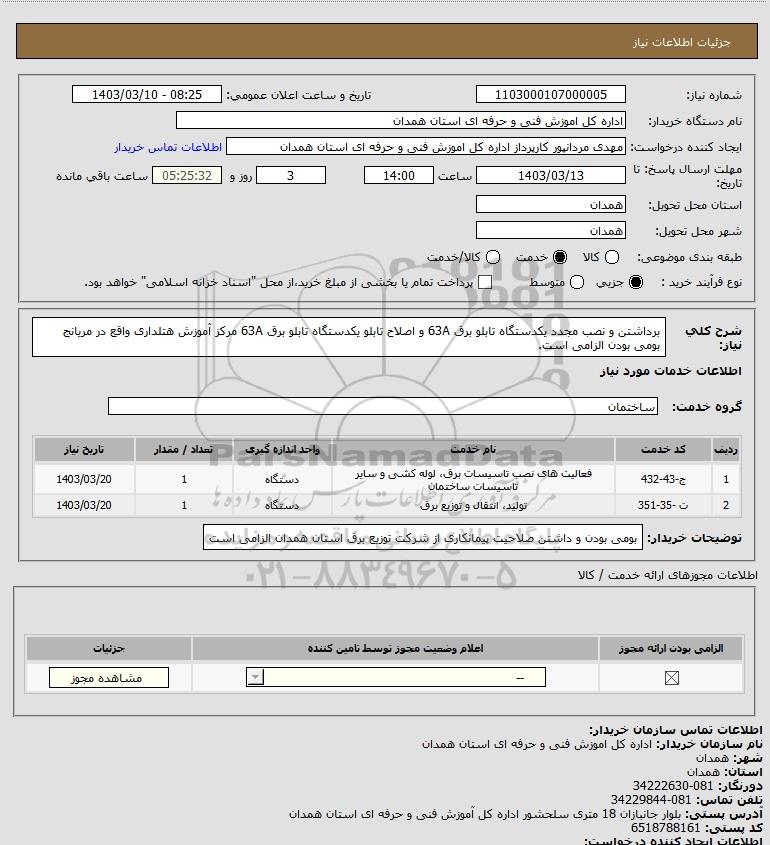Screen dimensions: 770x845
Task: Click the جزئیات column header in license table
Action: [109, 648]
